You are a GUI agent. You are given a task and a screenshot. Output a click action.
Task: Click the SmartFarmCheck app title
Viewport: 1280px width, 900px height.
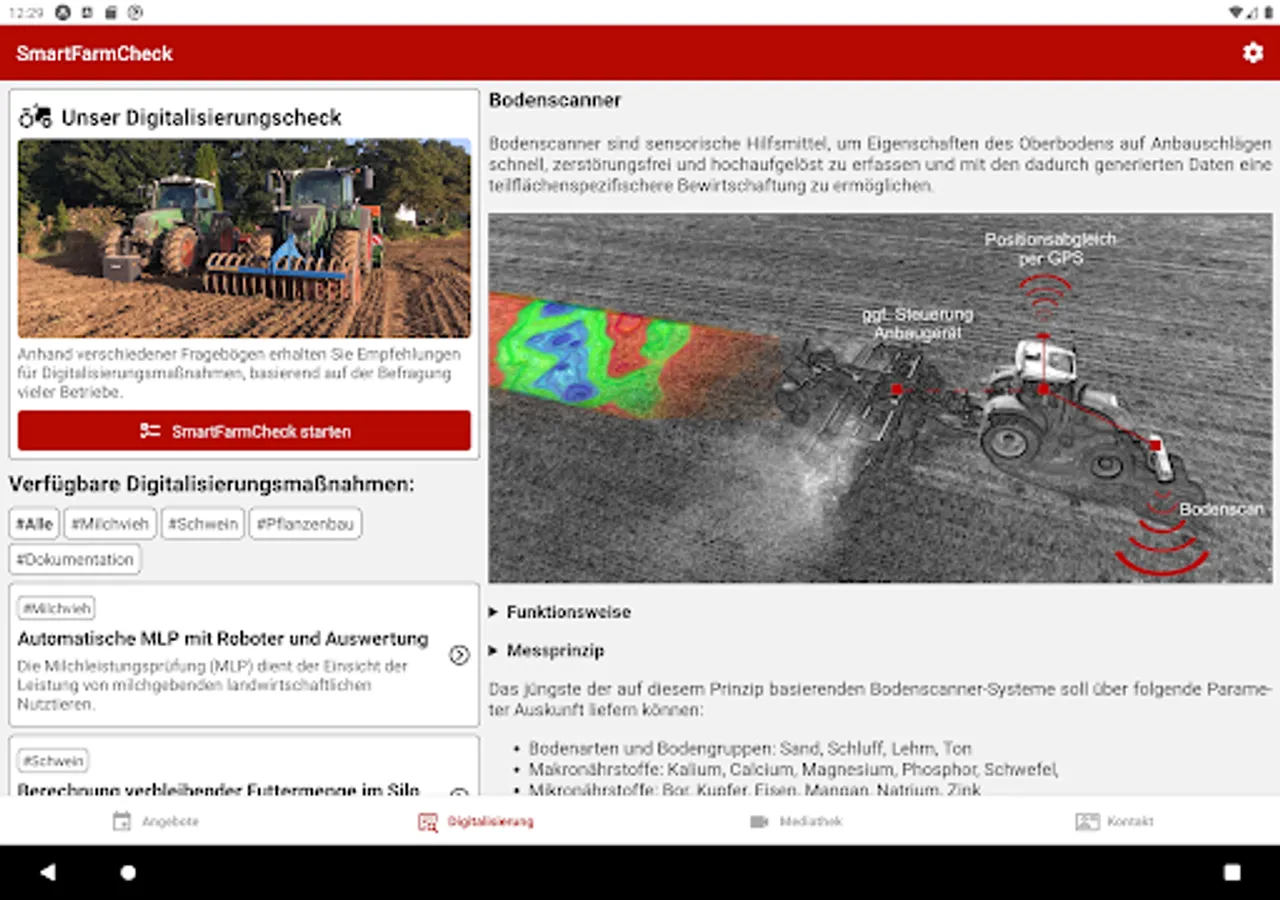click(94, 53)
